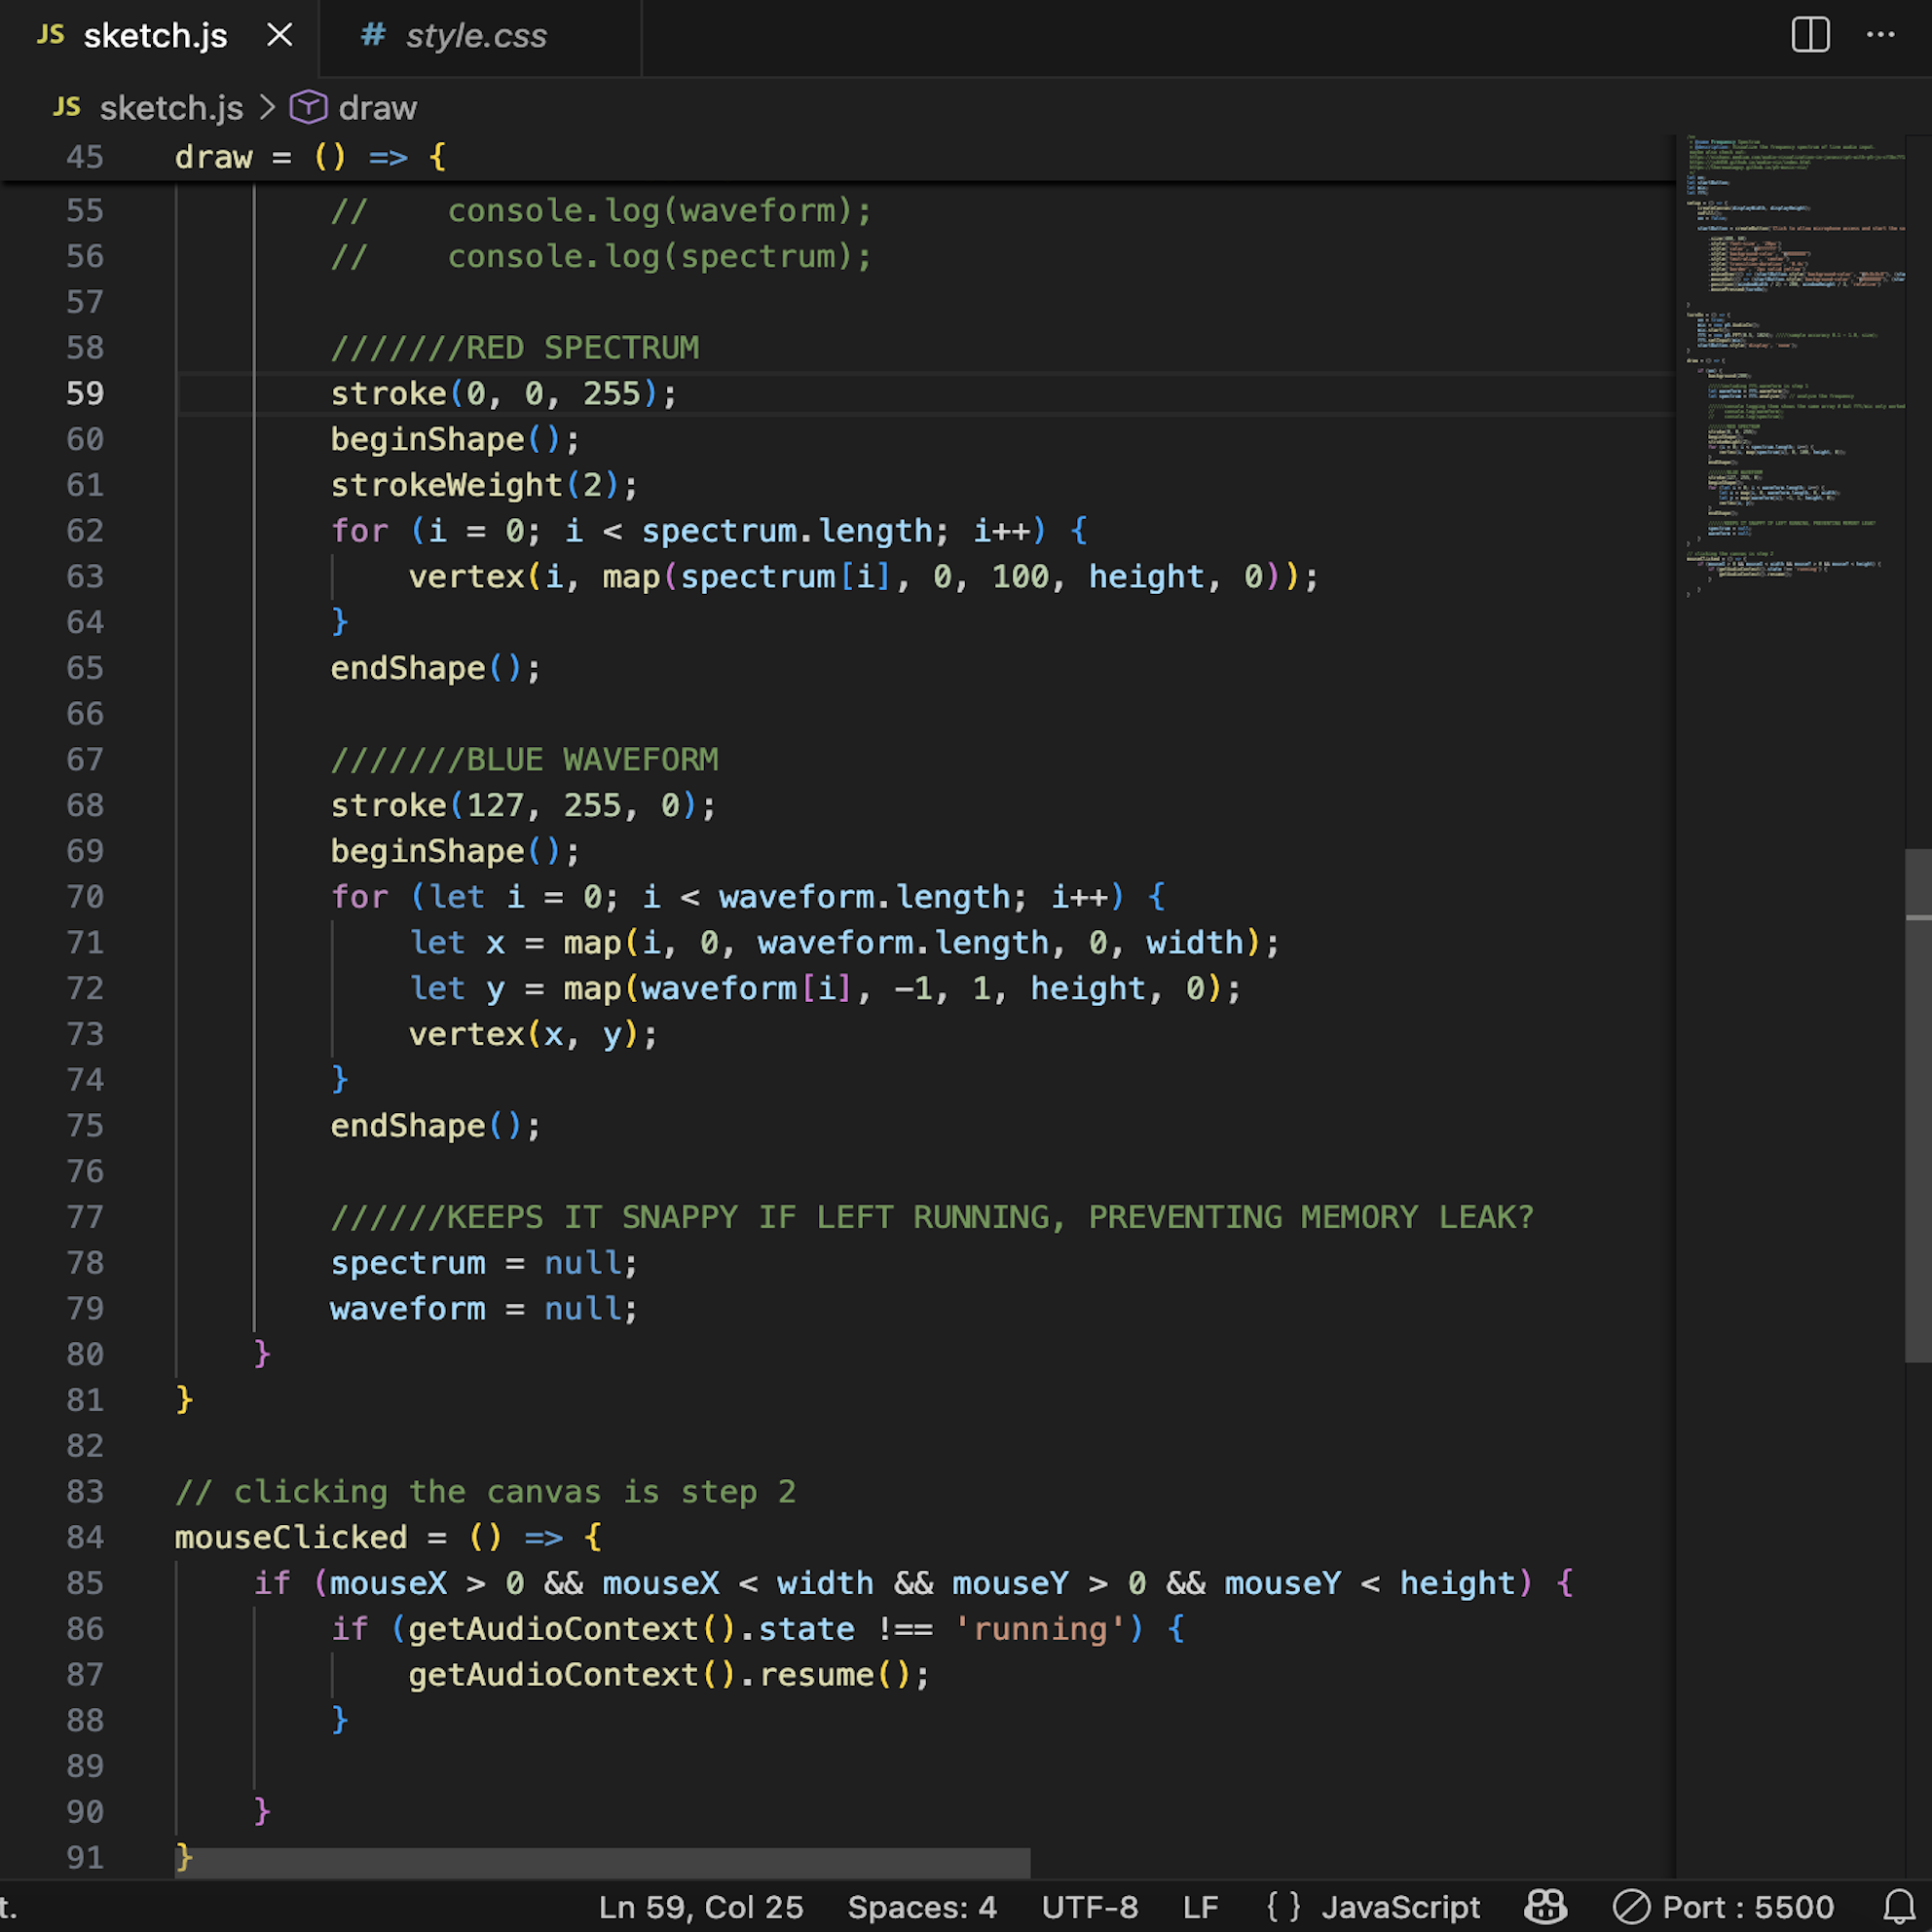Click the vertical scrollbar thumb

(x=1918, y=1105)
